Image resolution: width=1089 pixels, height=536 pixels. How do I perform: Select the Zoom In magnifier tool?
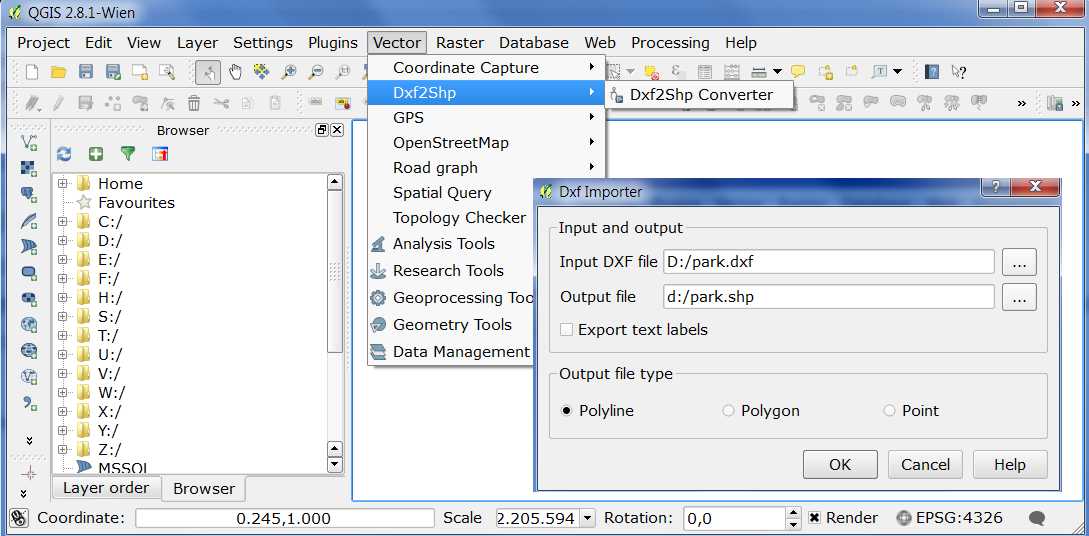coord(288,72)
